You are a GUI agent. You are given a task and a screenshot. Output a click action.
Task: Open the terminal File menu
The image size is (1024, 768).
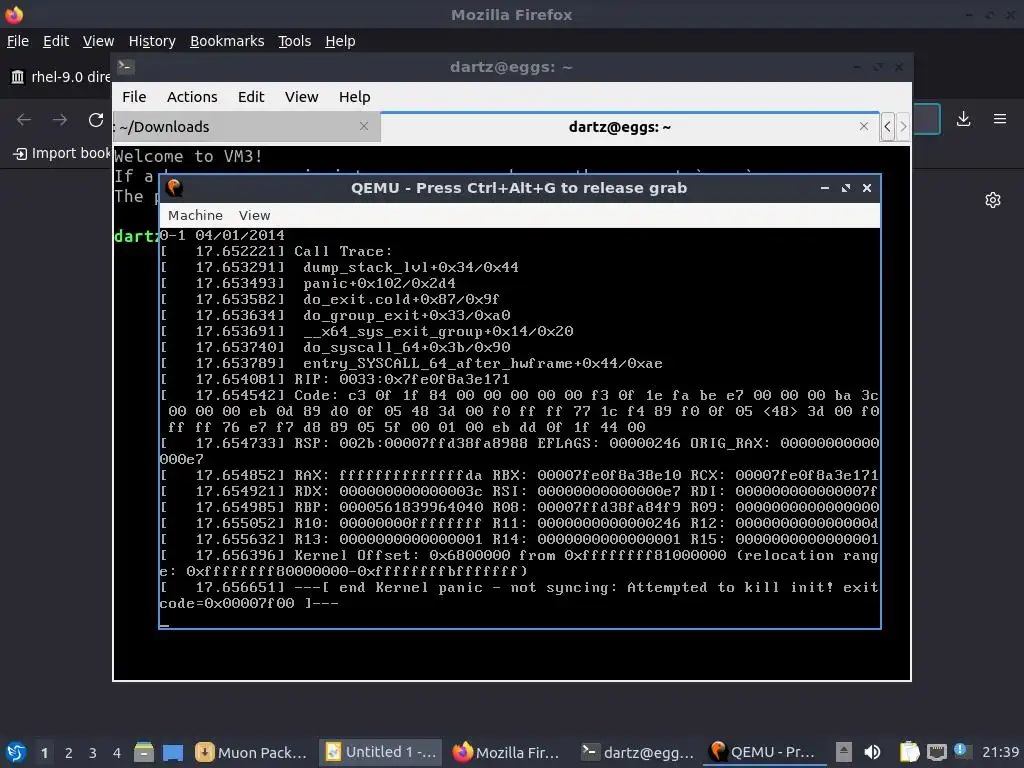click(134, 97)
